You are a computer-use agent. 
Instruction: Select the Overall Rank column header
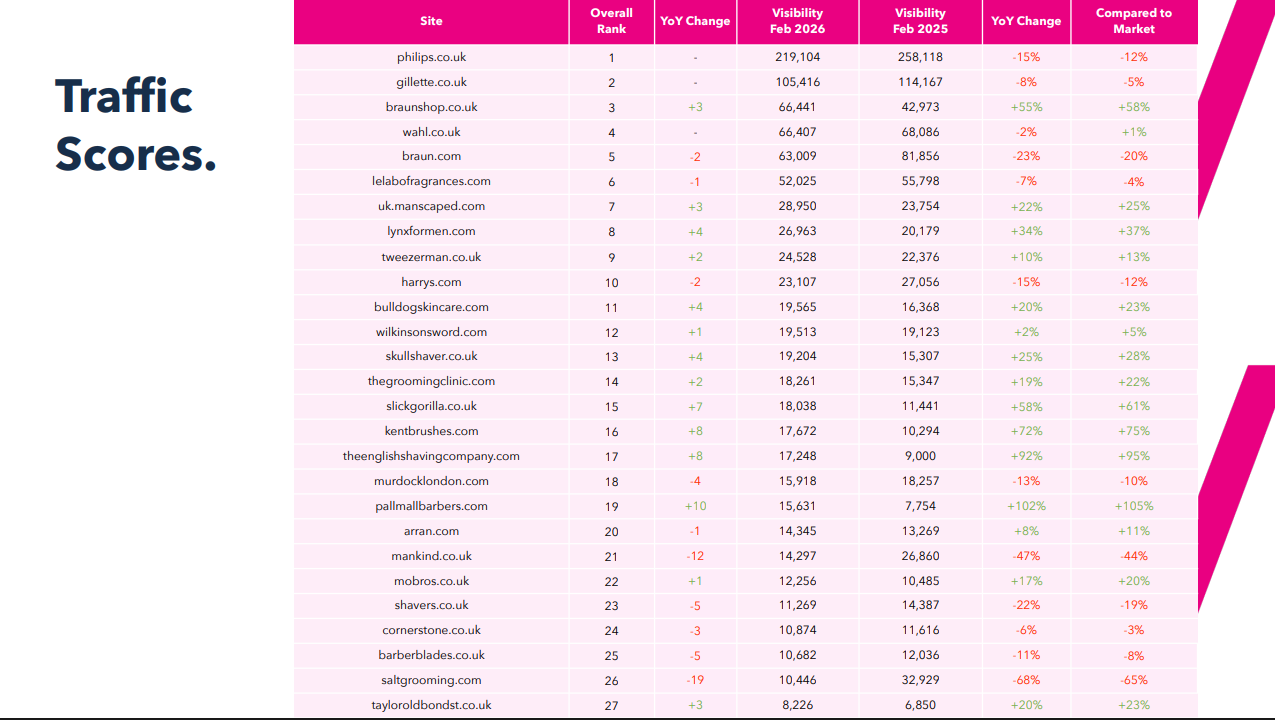point(611,21)
